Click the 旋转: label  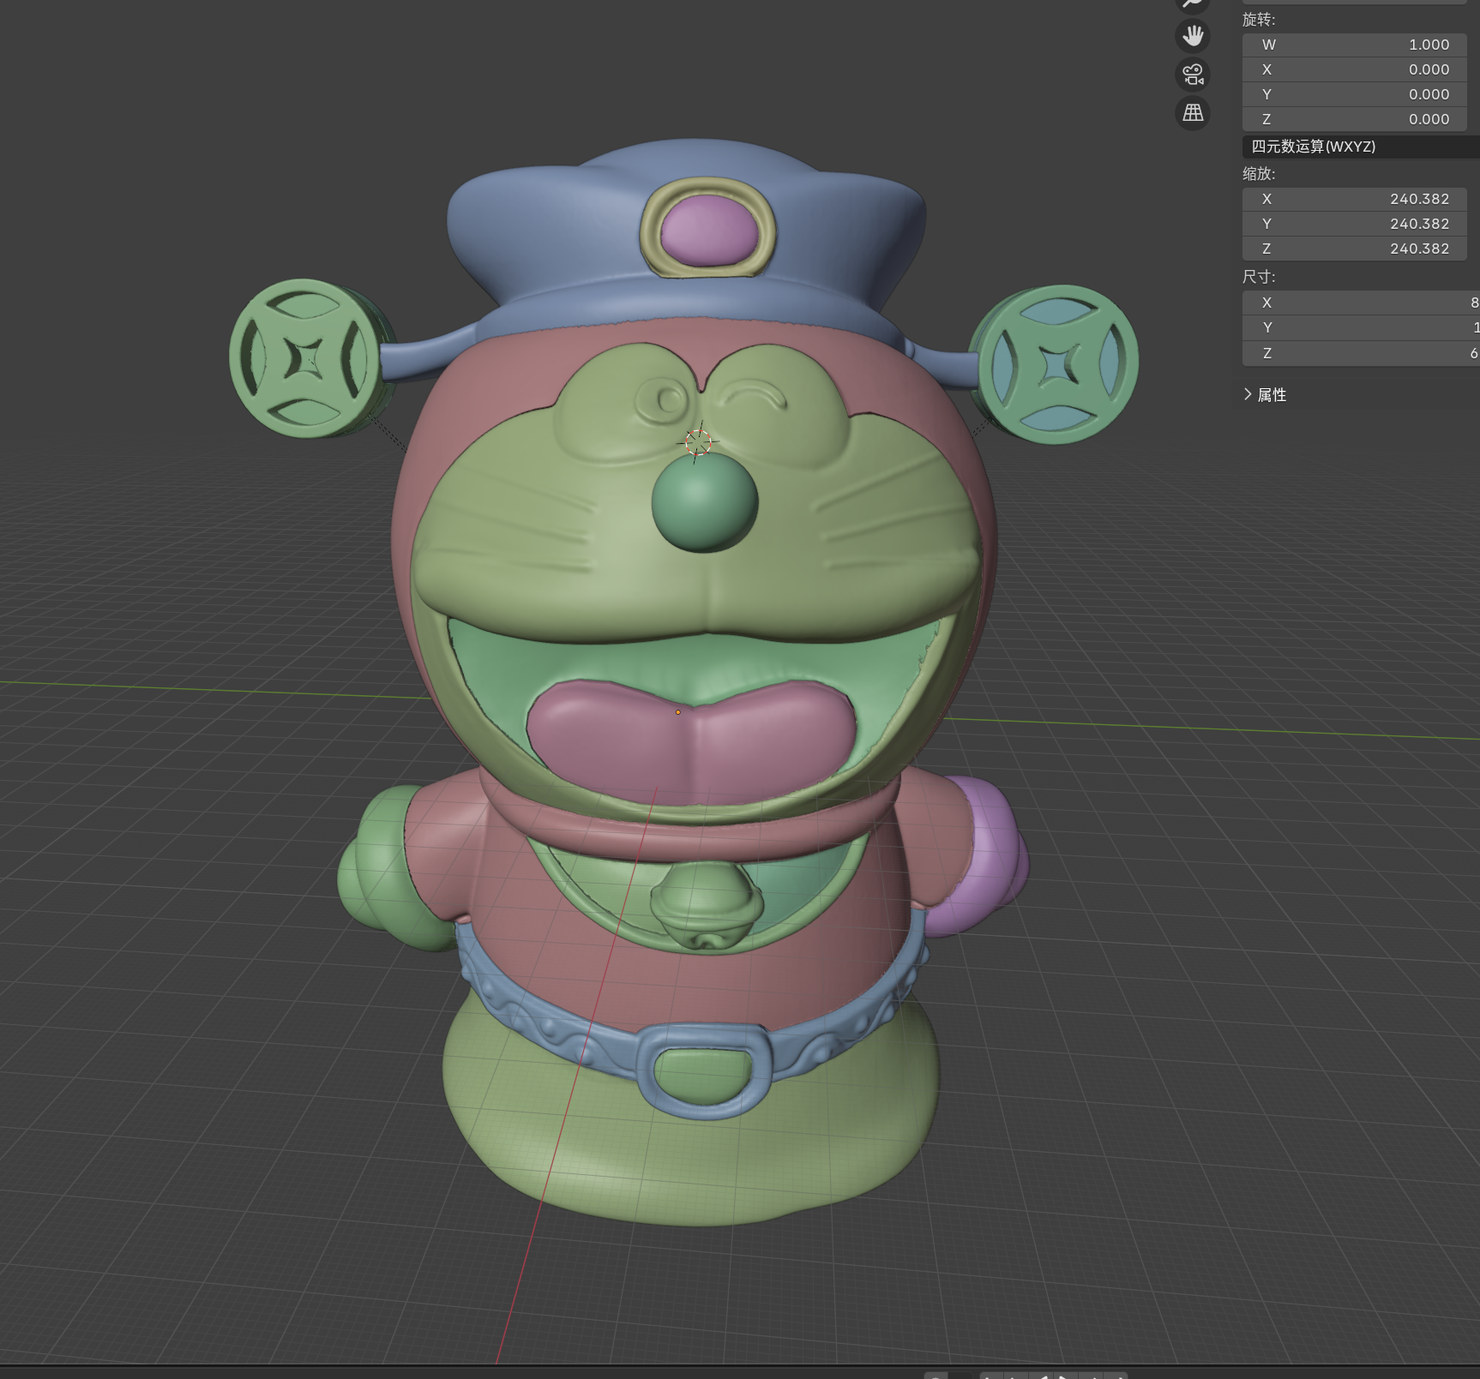click(1259, 20)
